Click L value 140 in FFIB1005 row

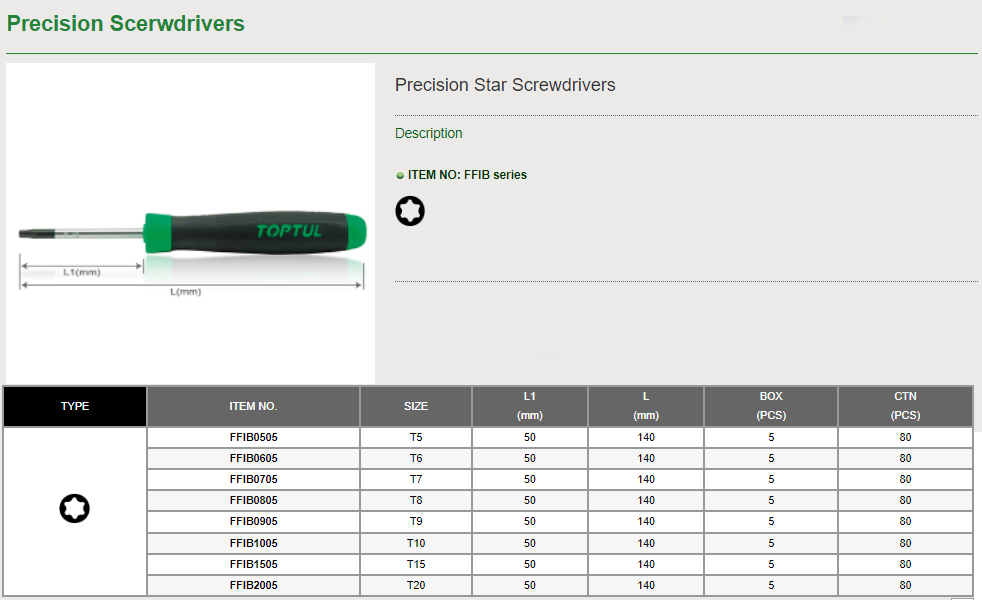[x=646, y=543]
